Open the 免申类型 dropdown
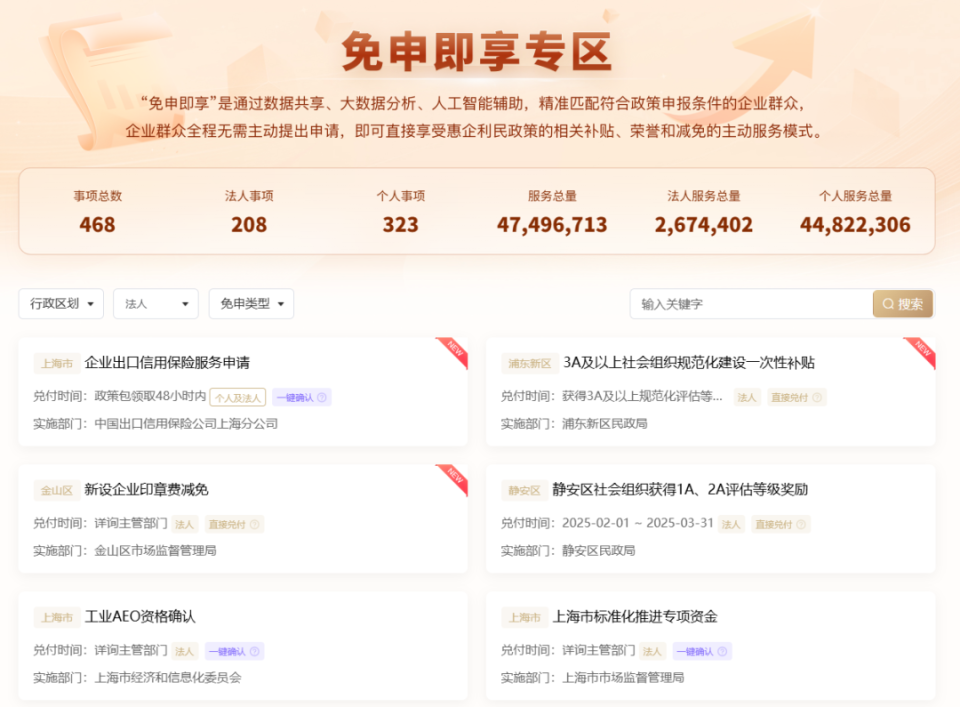 pyautogui.click(x=251, y=304)
